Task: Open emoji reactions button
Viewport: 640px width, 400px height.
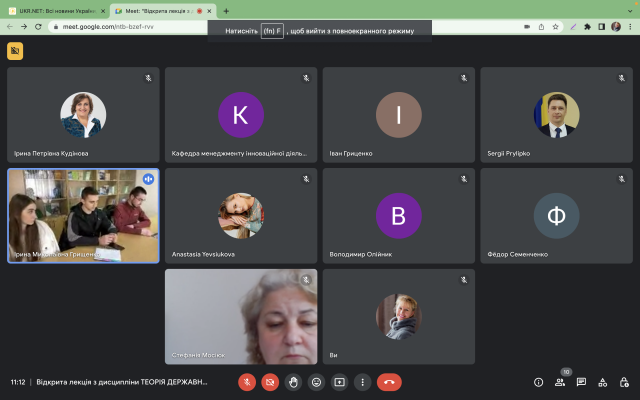Action: coord(316,382)
